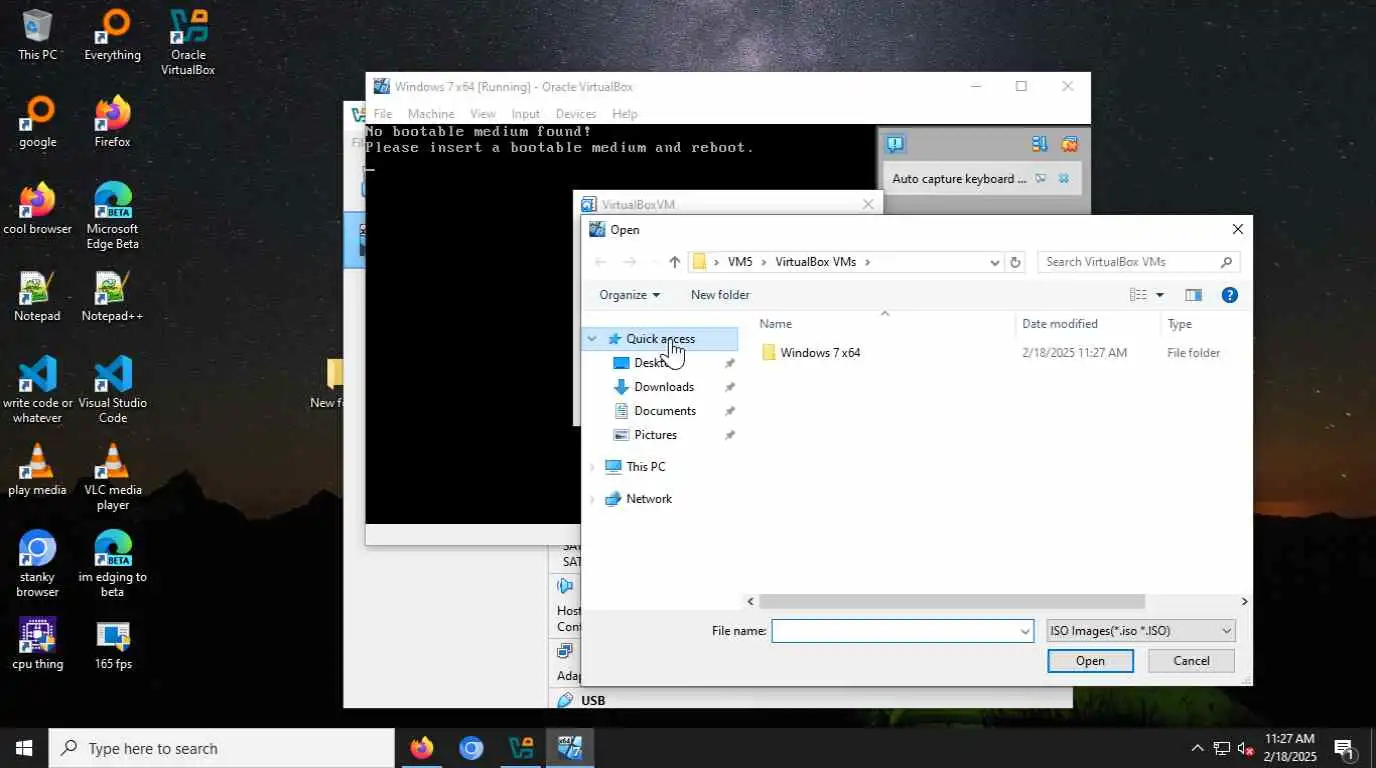Click the Network section icon in VirtualBox Manager
This screenshot has height=768, width=1376.
tap(565, 652)
